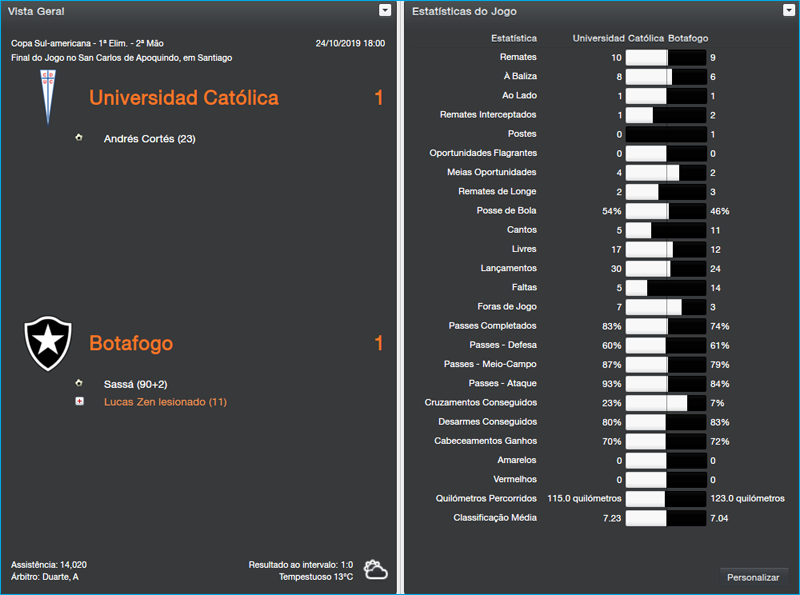Click the injury icon beside Lucas Zen
800x595 pixels.
79,402
